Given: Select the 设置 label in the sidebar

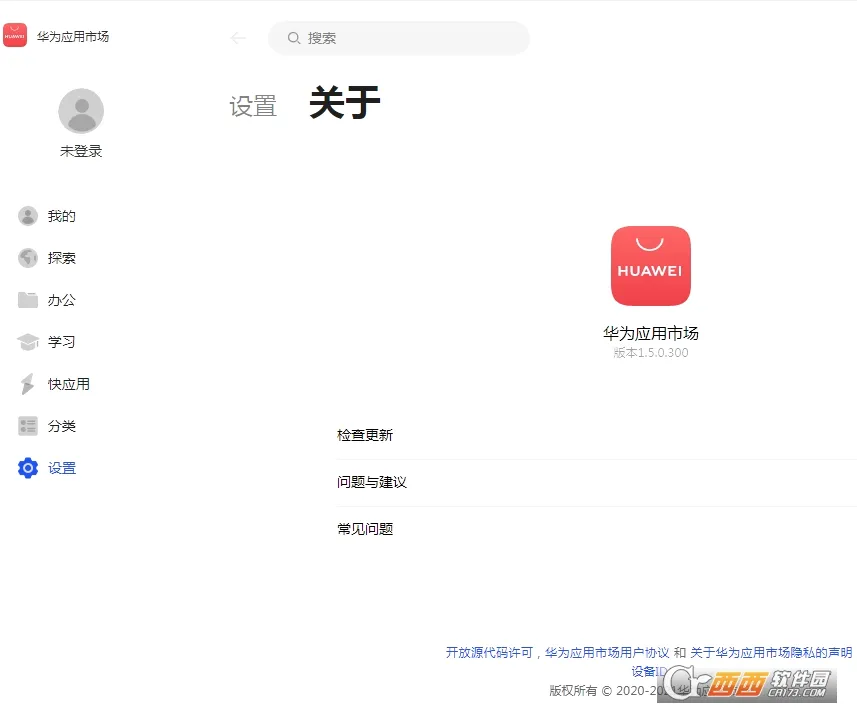Looking at the screenshot, I should 62,468.
